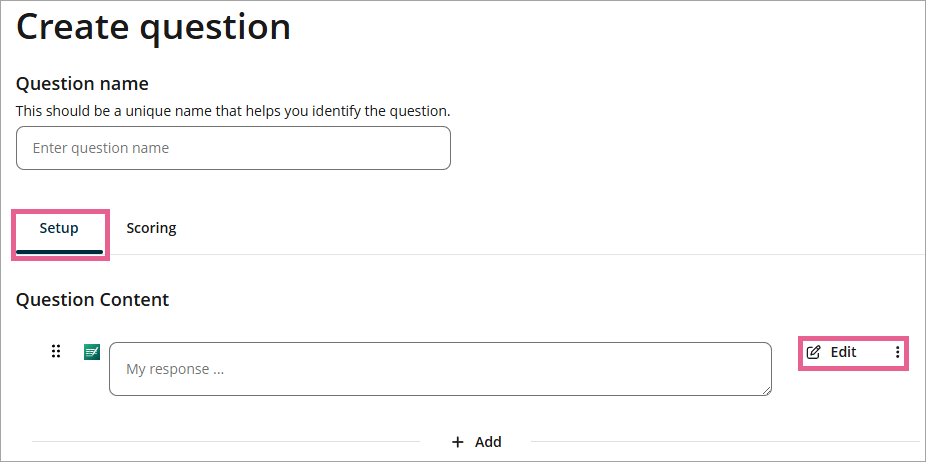This screenshot has width=926, height=462.
Task: Click the Question name label
Action: [x=82, y=83]
